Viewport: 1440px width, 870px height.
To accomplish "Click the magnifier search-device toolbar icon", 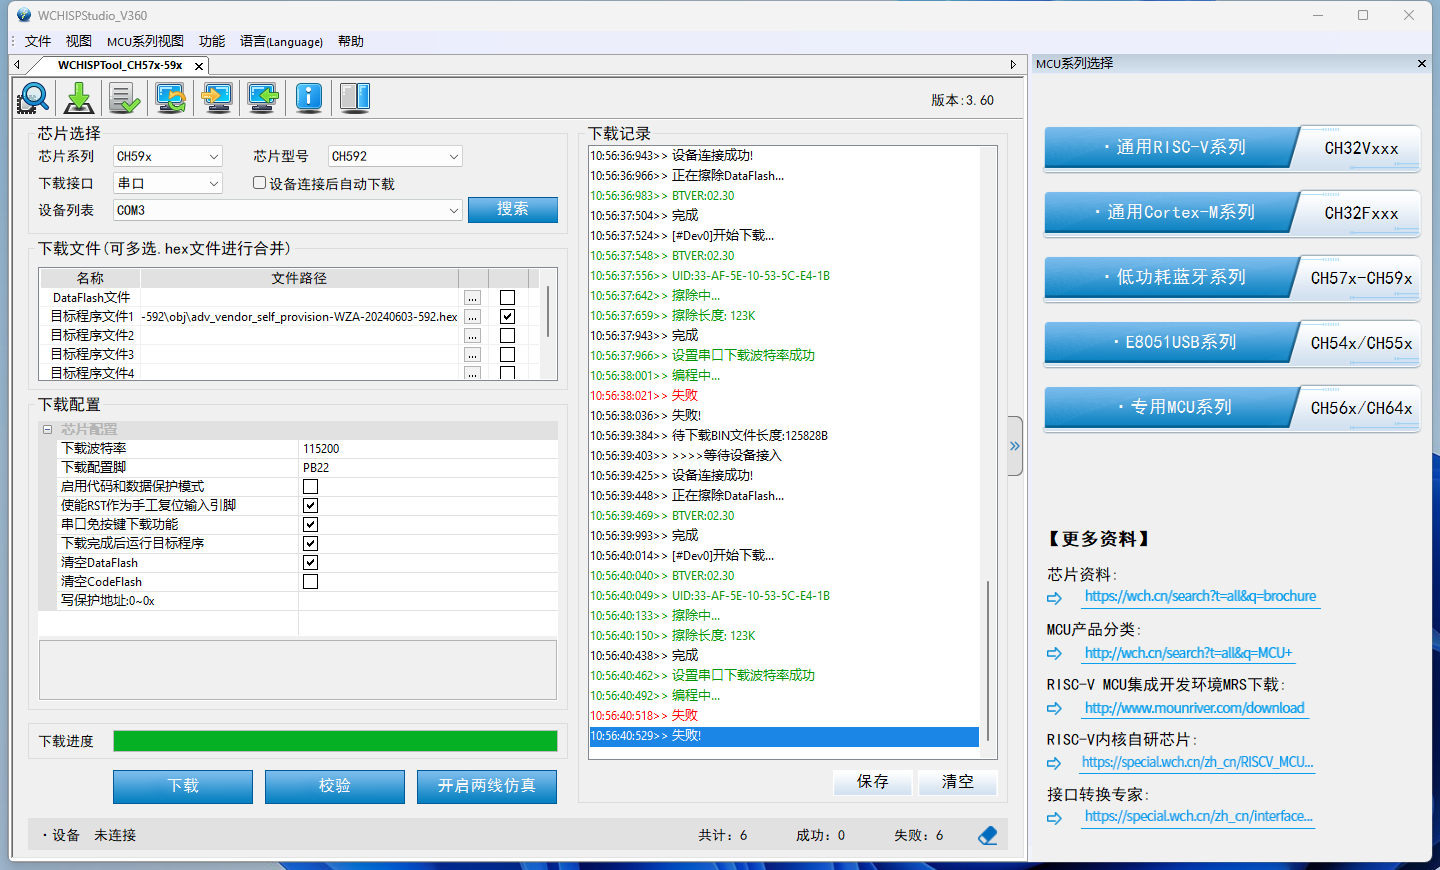I will coord(33,98).
